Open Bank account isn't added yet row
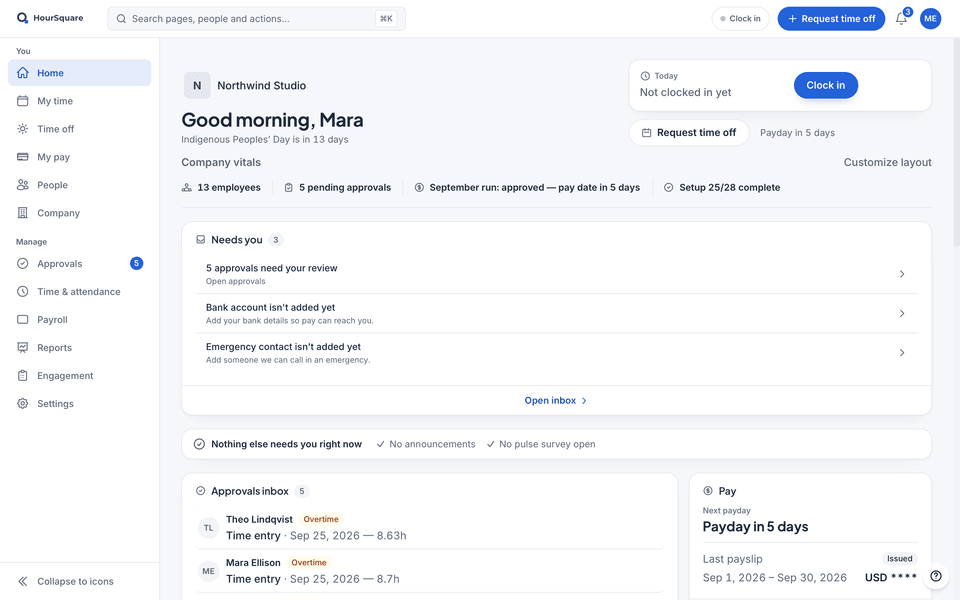Viewport: 960px width, 600px height. (x=557, y=313)
